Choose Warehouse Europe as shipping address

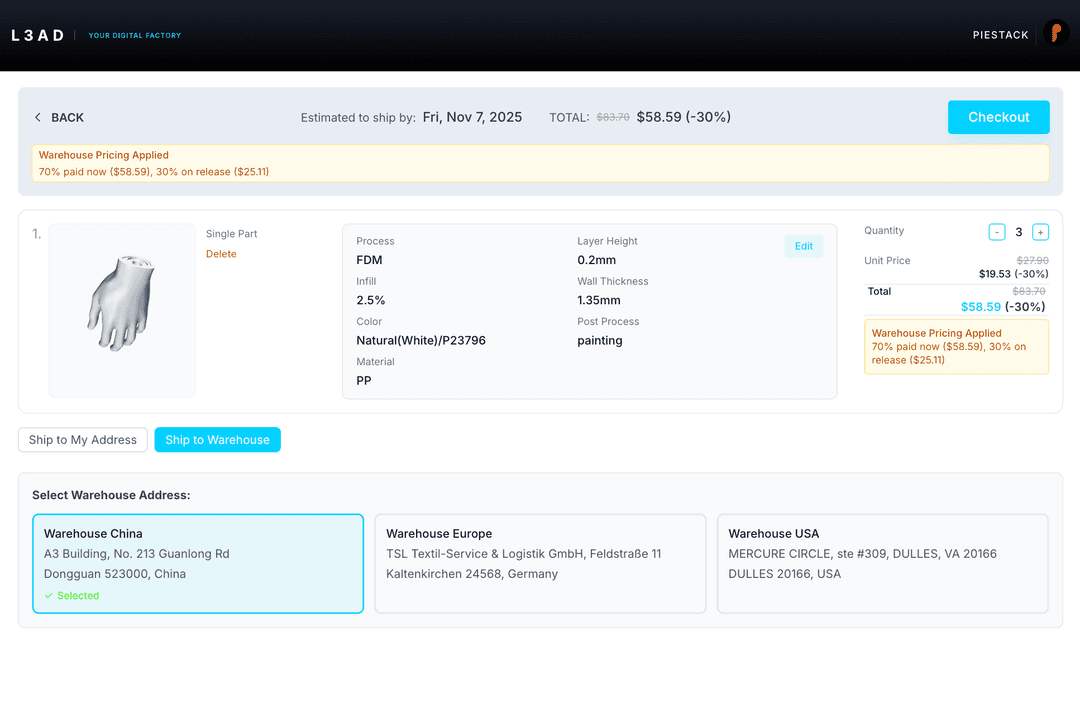click(x=540, y=563)
